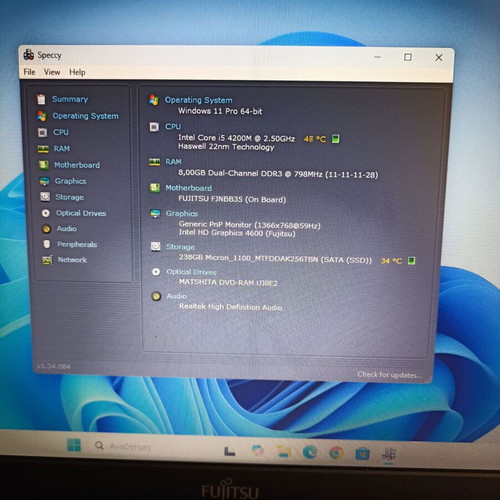Click the Storage drive icon in sidebar

(x=45, y=197)
